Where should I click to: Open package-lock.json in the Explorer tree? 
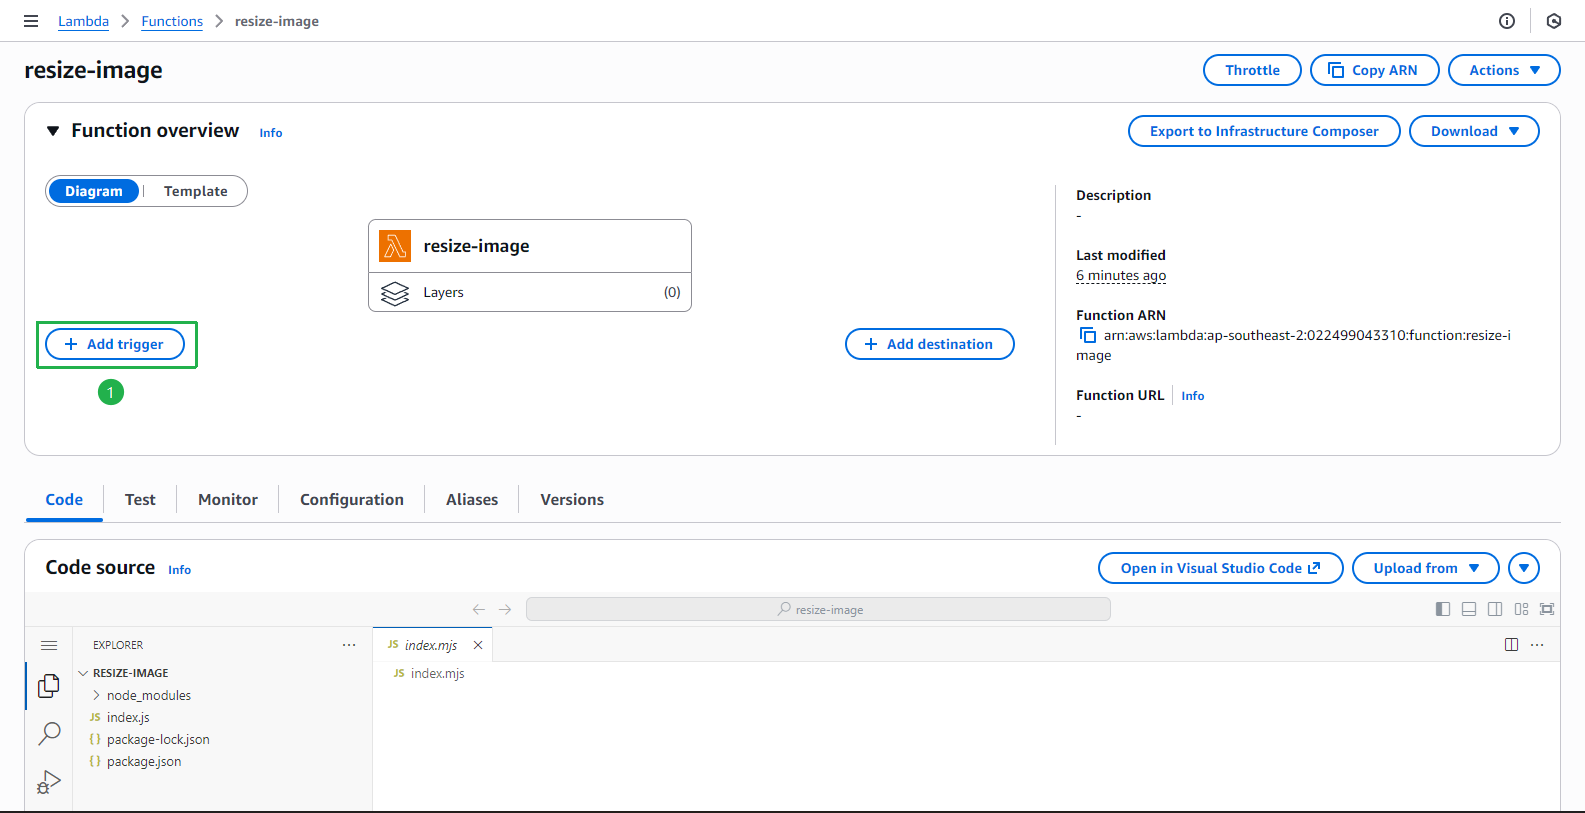(x=222, y=739)
